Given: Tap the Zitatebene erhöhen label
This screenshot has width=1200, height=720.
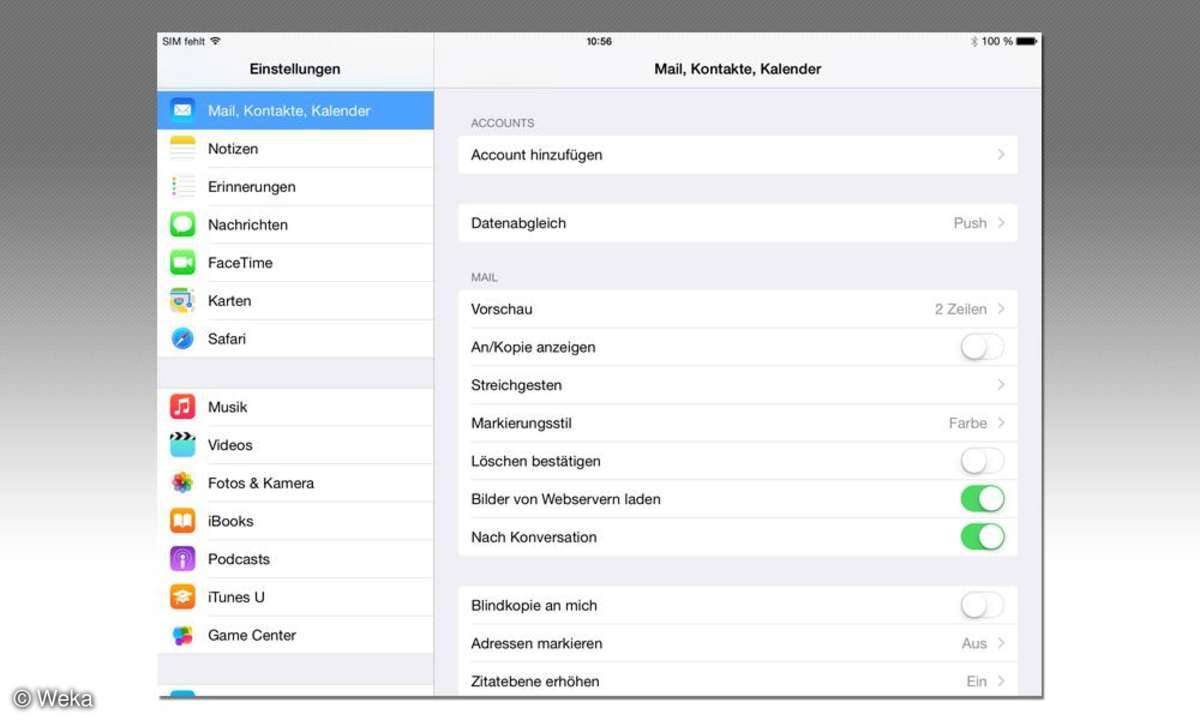Looking at the screenshot, I should pos(535,681).
